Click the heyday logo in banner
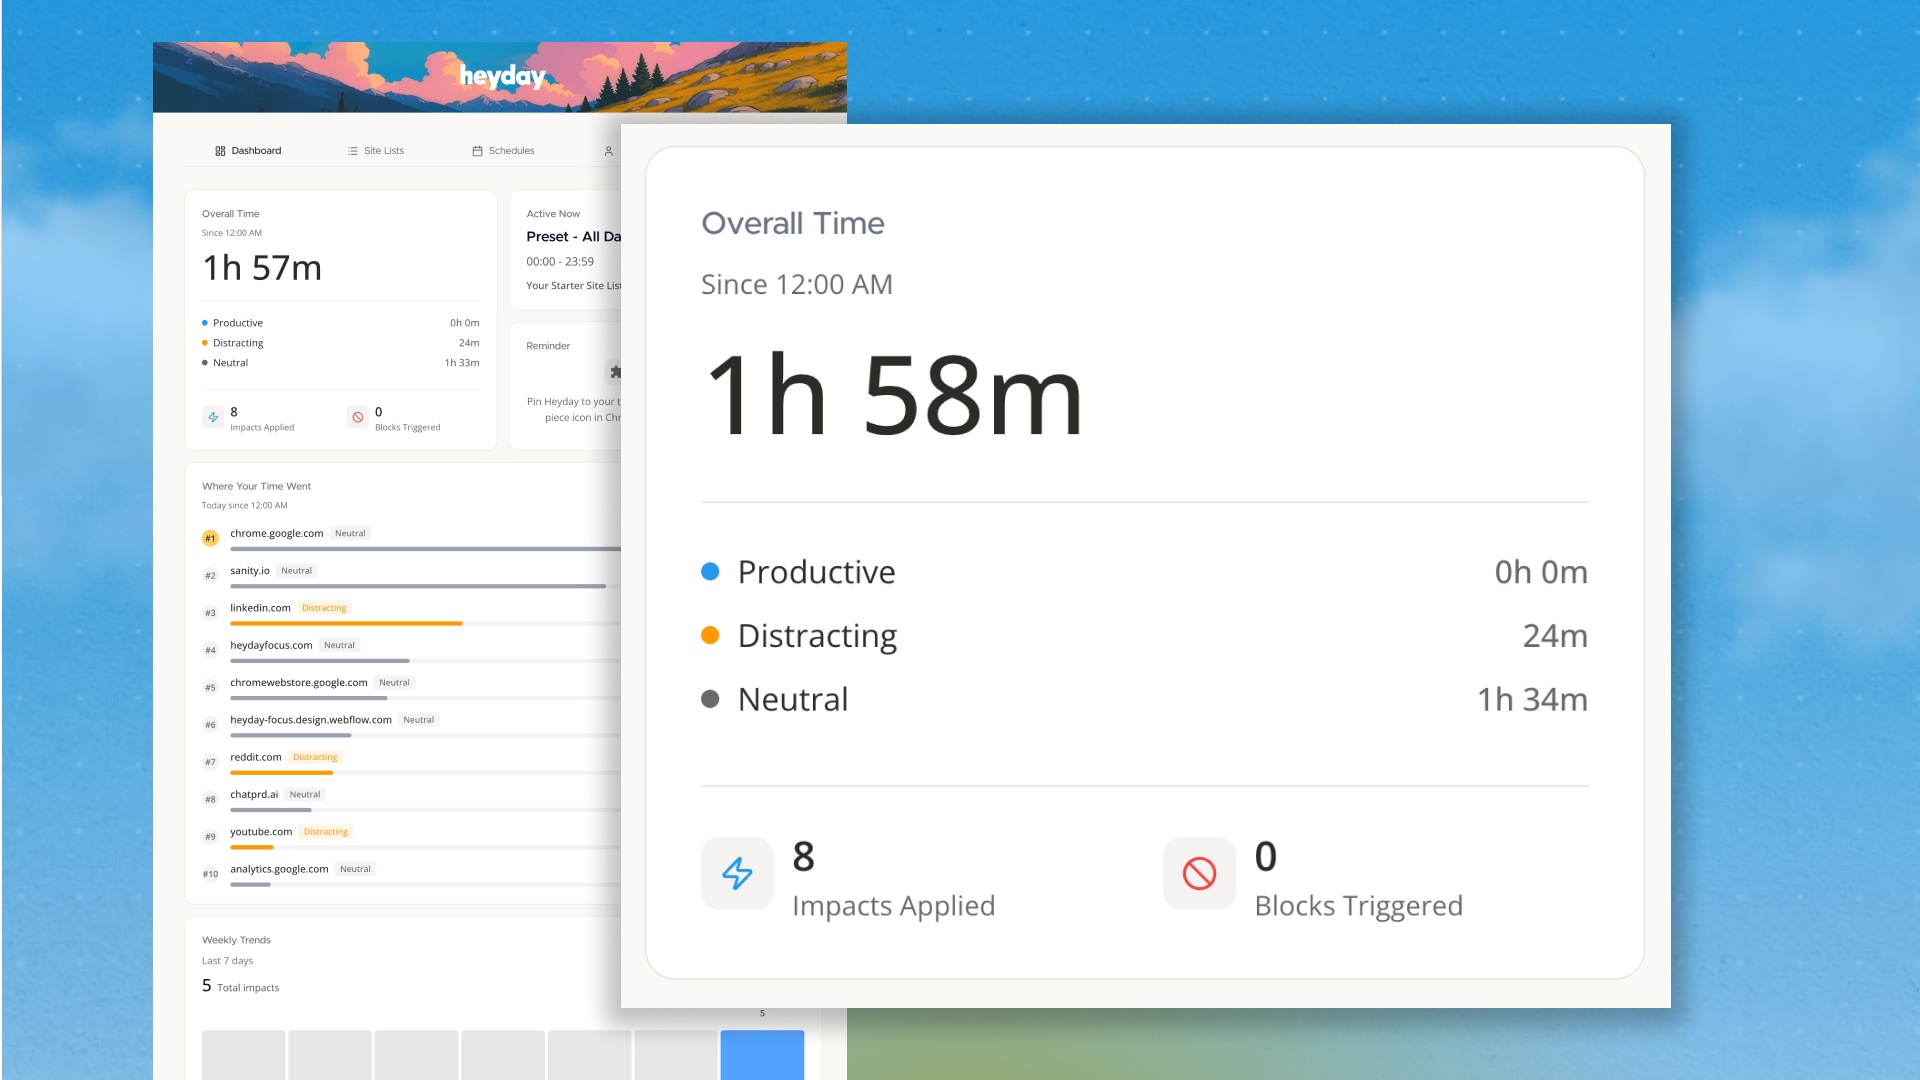Image resolution: width=1920 pixels, height=1080 pixels. tap(502, 76)
